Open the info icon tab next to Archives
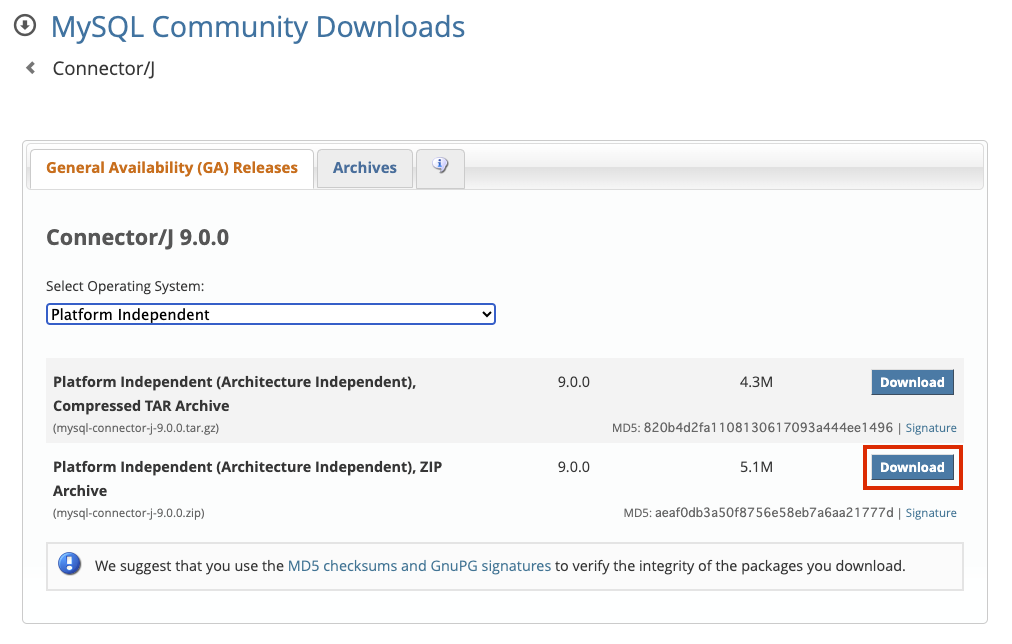 [x=440, y=167]
